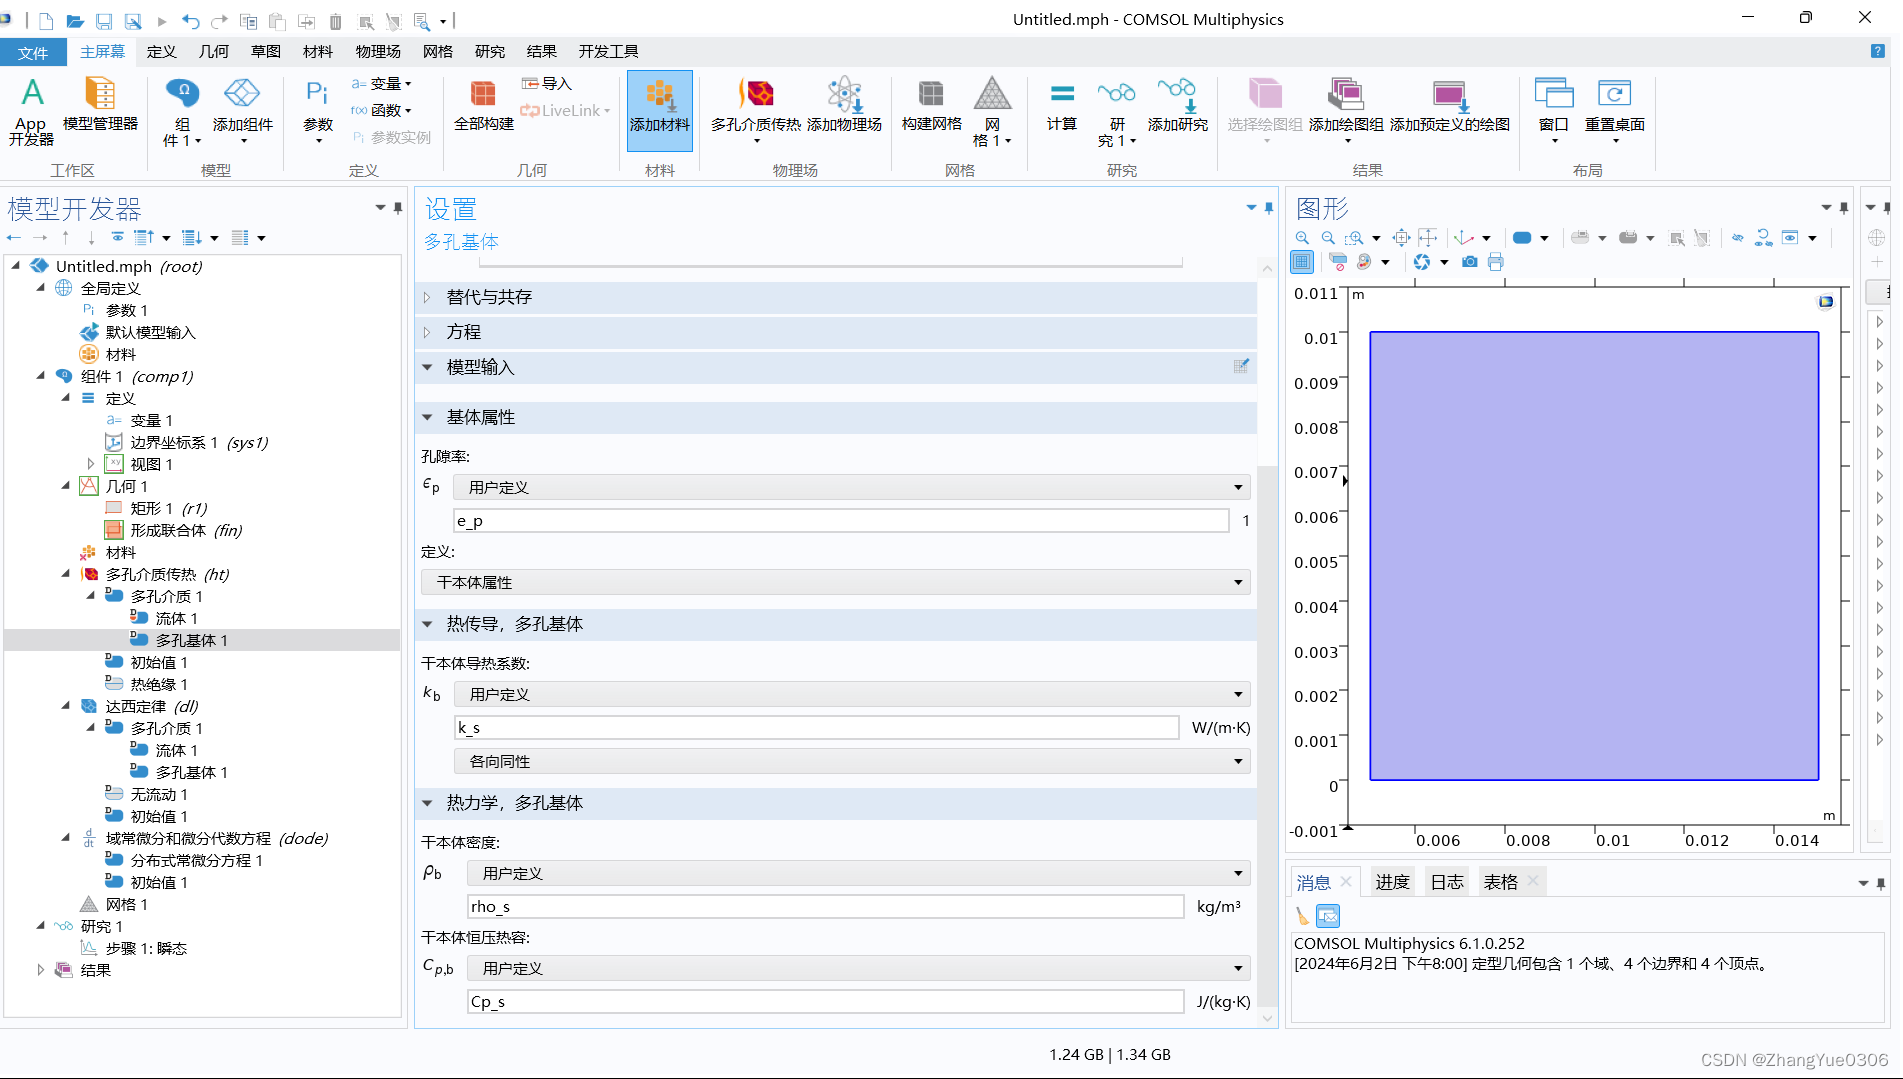Image resolution: width=1903 pixels, height=1079 pixels.
Task: Toggle the grid display button in 图形 toolbar
Action: click(1302, 262)
